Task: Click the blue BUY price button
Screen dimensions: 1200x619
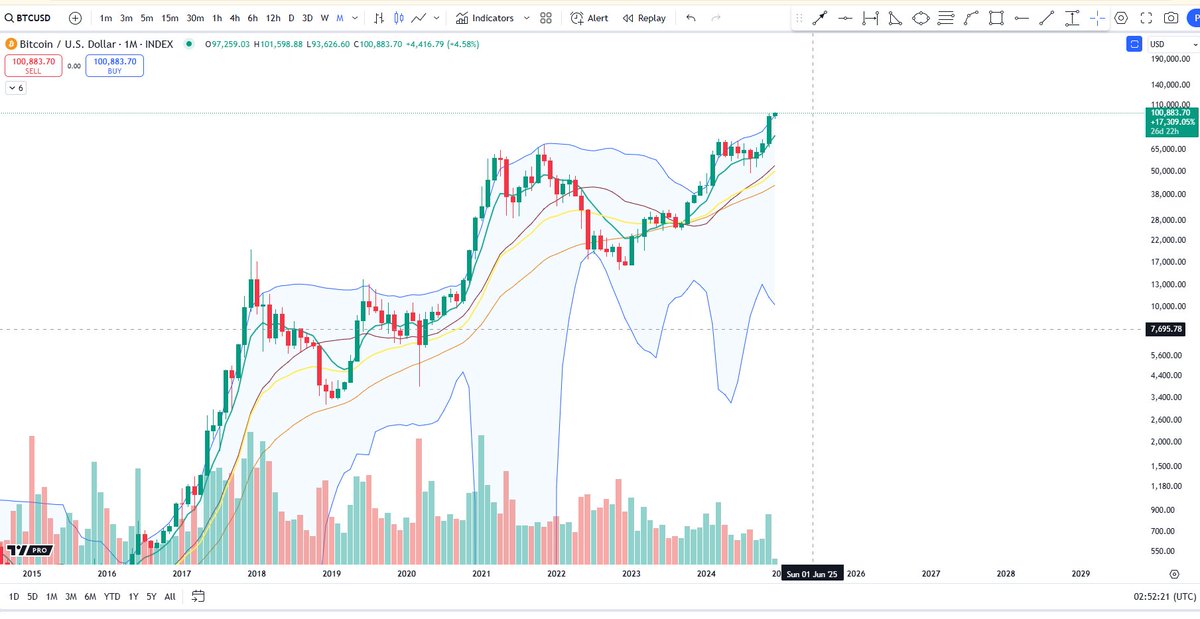Action: 114,66
